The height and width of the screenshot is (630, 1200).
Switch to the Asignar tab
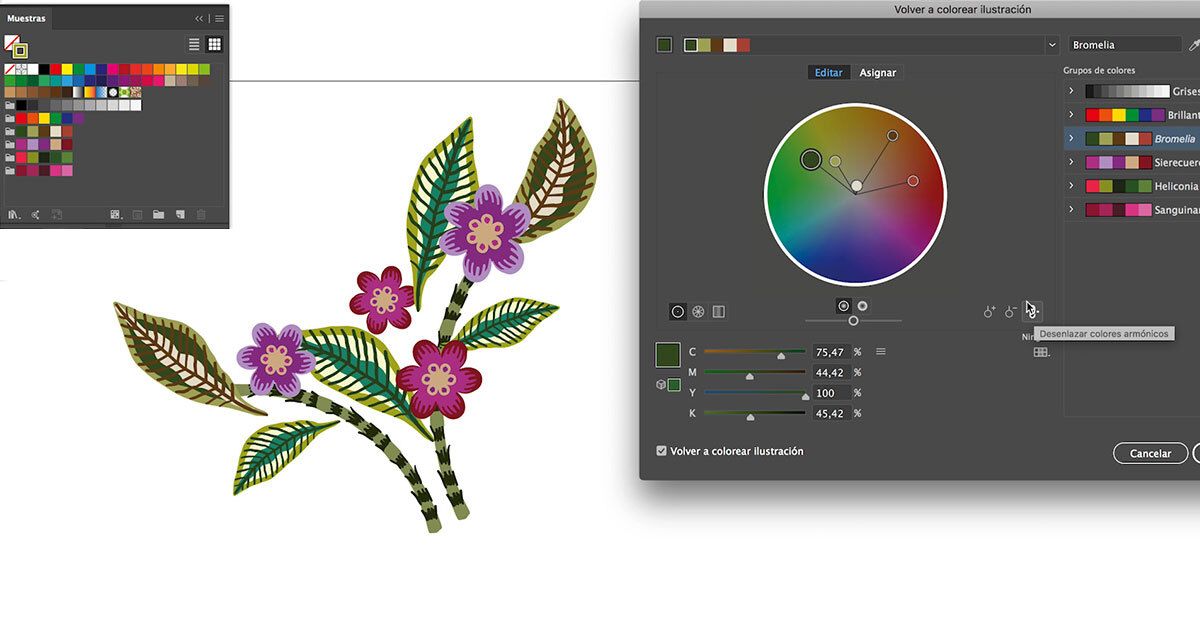click(x=878, y=73)
